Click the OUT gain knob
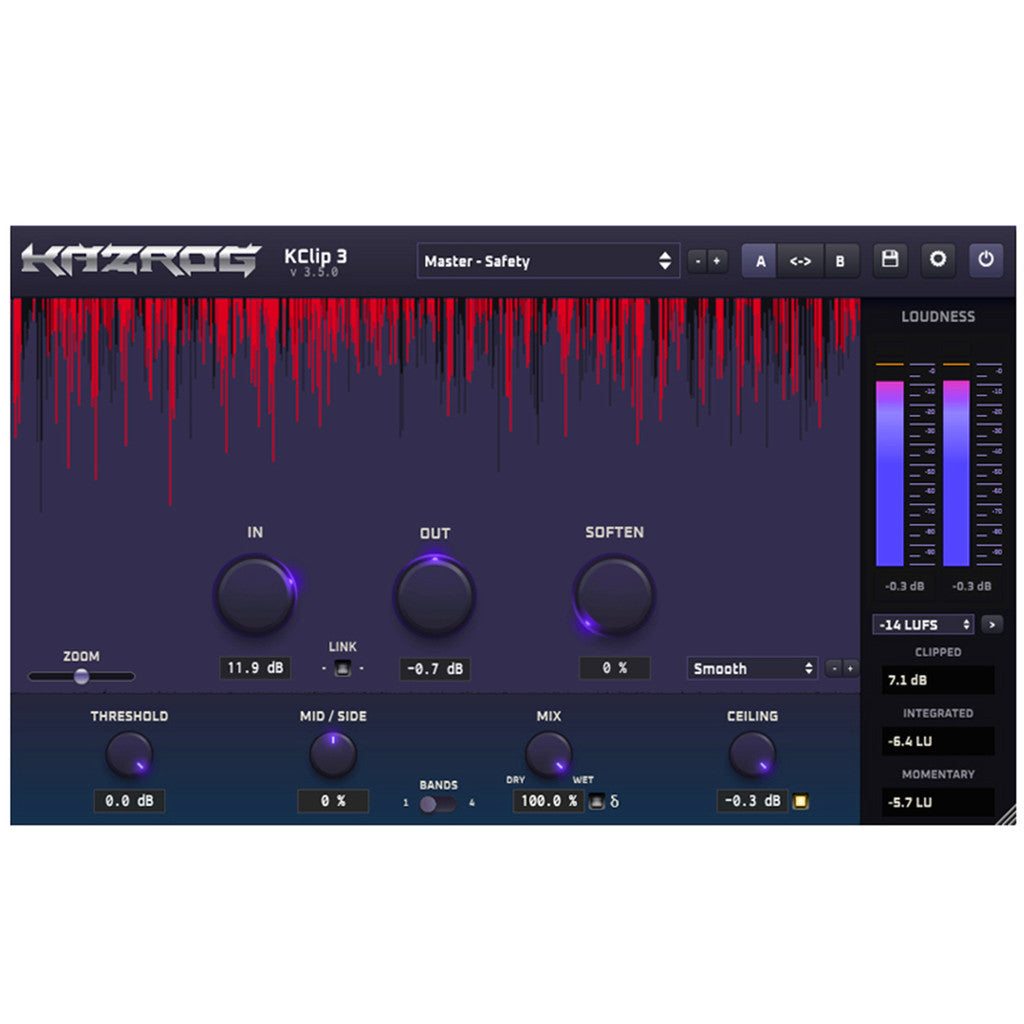Screen dimensions: 1024x1024 click(434, 595)
